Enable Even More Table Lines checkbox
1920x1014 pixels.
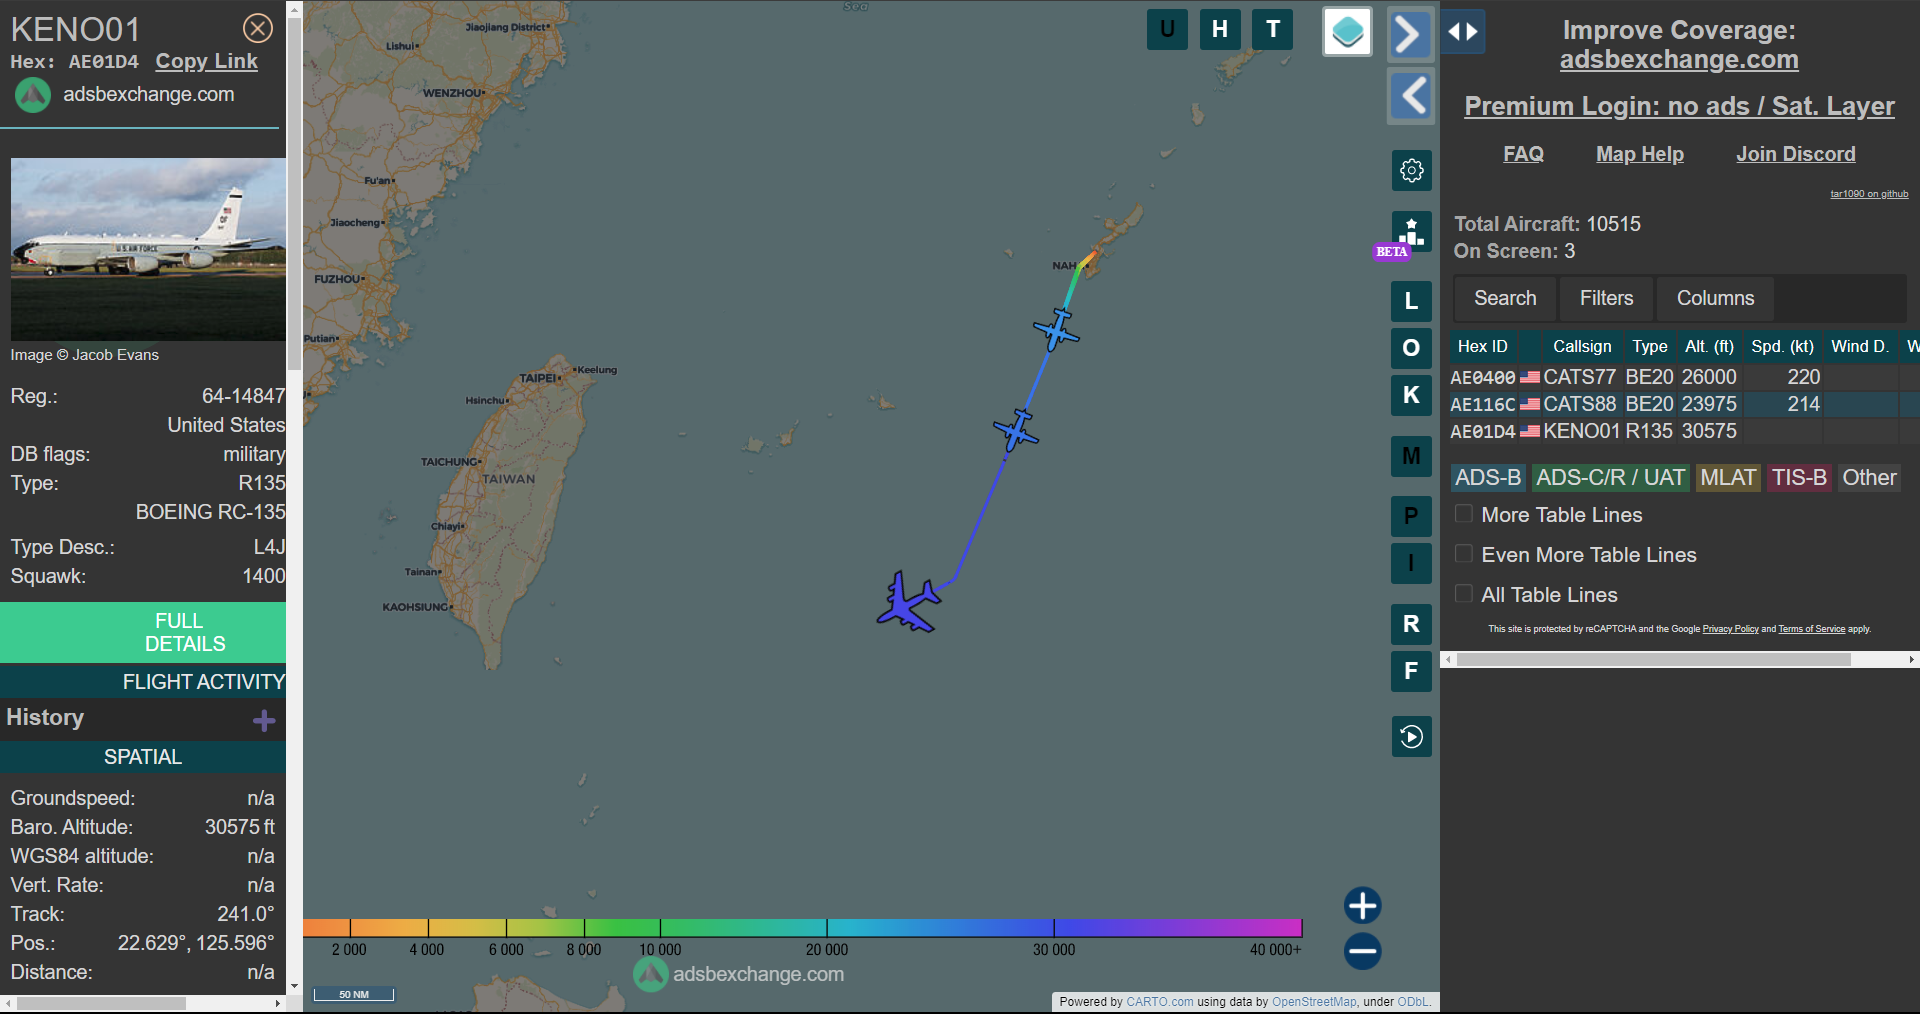click(x=1463, y=554)
